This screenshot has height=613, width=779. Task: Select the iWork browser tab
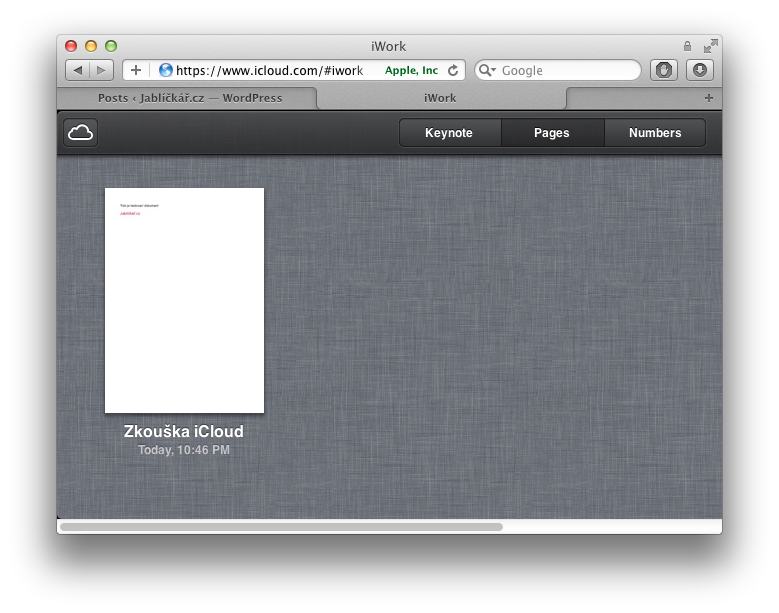[x=440, y=98]
